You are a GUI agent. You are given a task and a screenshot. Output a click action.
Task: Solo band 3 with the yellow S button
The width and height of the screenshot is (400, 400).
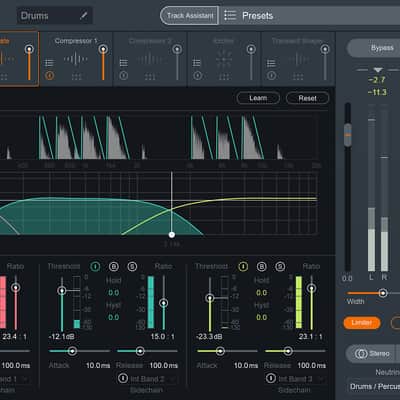click(x=280, y=266)
